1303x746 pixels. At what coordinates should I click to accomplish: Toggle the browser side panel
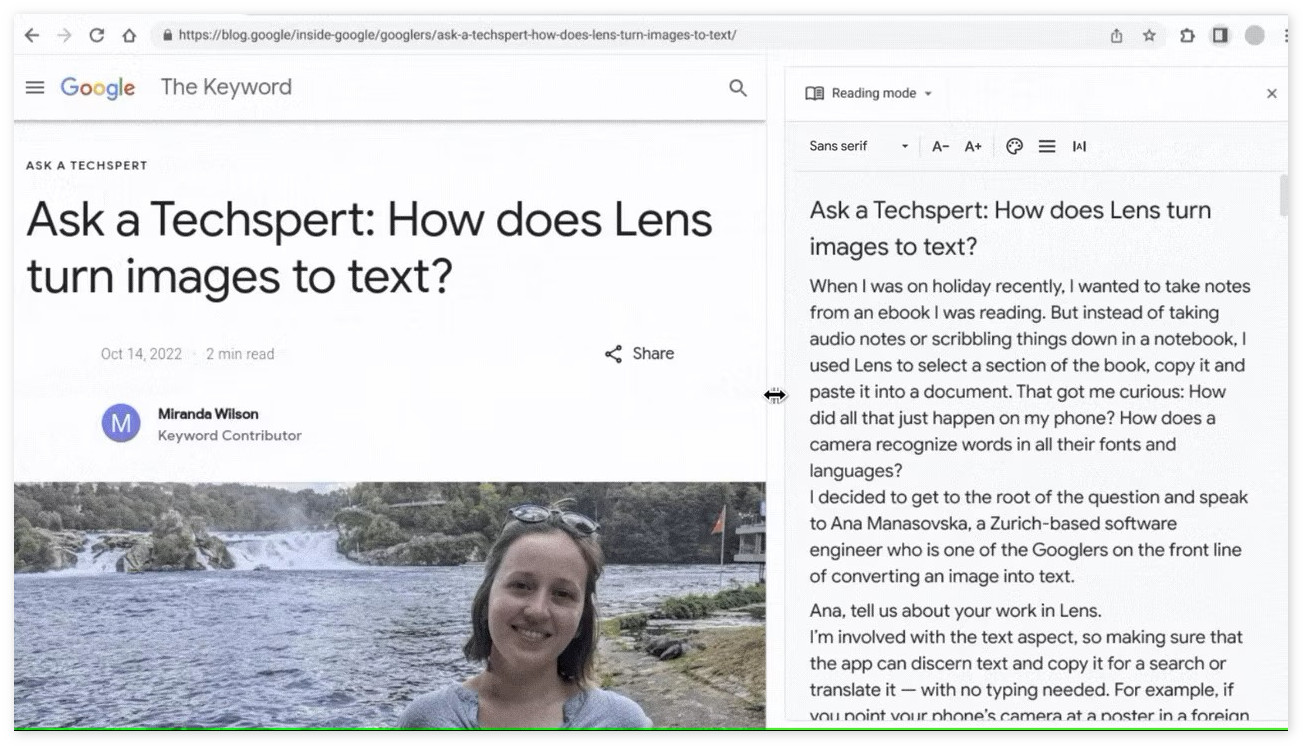(1220, 35)
